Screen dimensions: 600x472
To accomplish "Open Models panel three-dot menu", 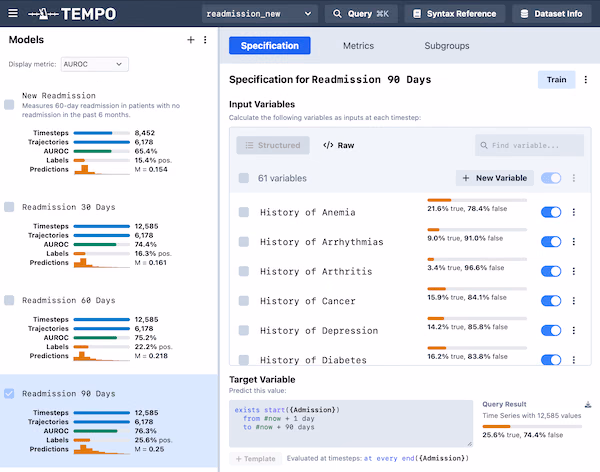I will (x=205, y=40).
